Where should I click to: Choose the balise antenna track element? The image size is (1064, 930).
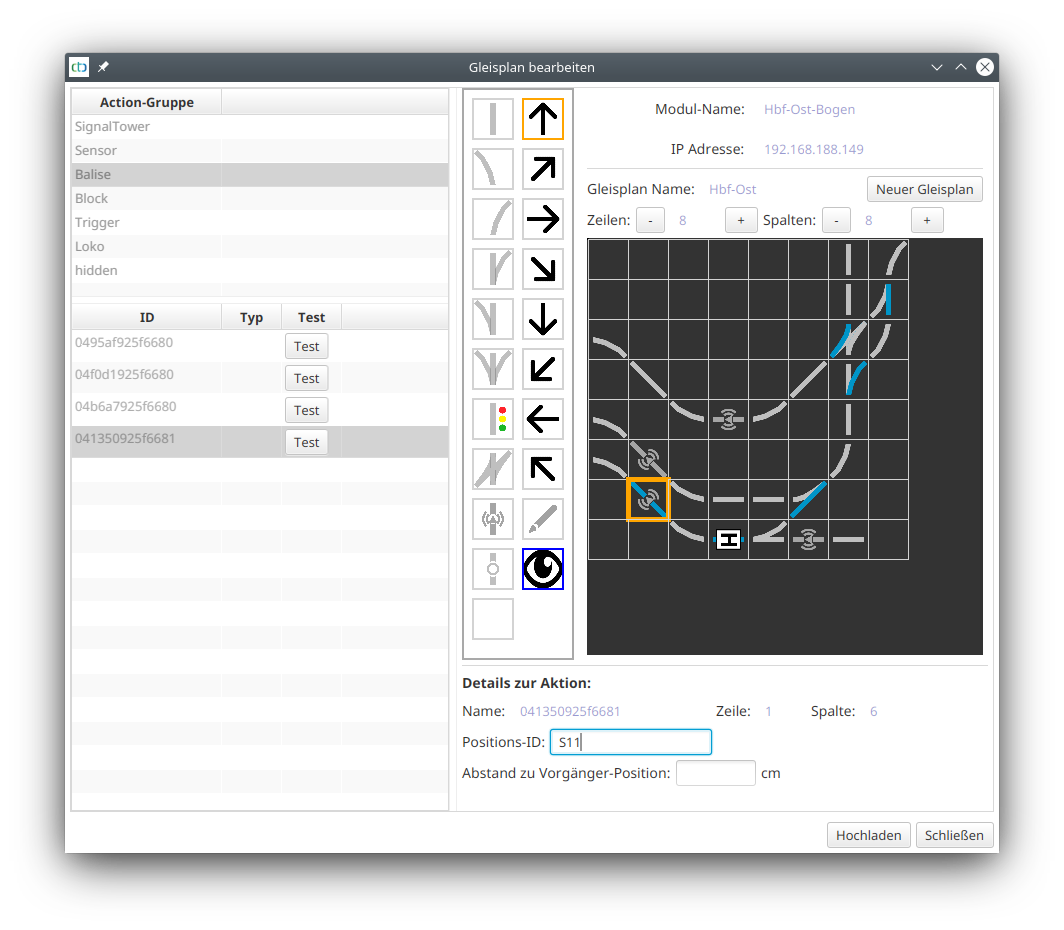pos(493,519)
